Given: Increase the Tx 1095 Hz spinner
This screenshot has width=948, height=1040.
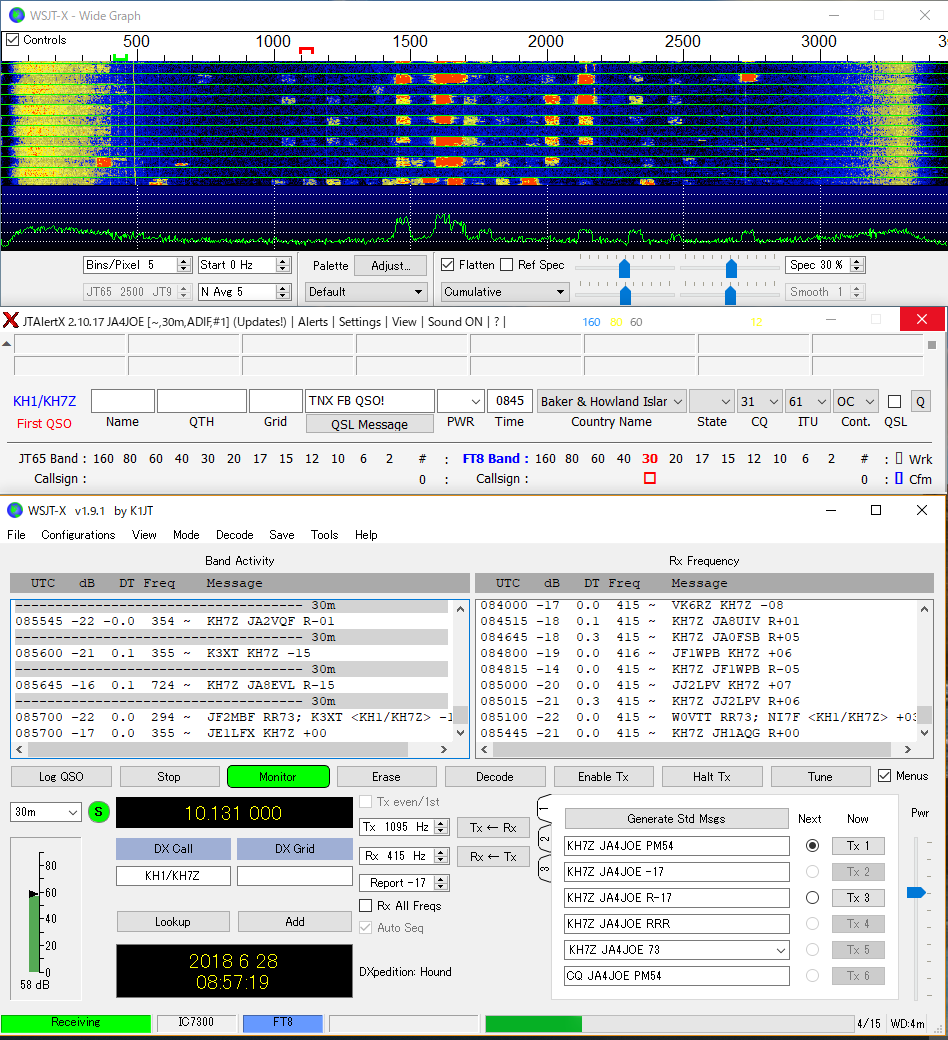Looking at the screenshot, I should coord(441,823).
